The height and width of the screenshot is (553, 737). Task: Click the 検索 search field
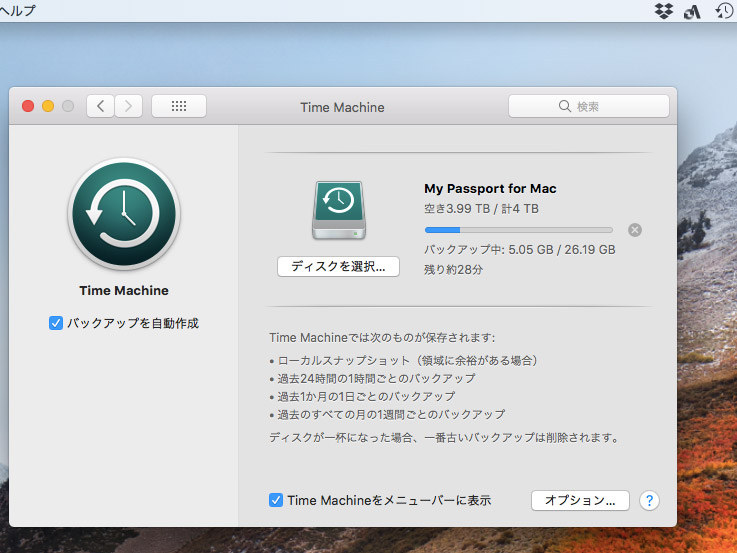point(588,106)
